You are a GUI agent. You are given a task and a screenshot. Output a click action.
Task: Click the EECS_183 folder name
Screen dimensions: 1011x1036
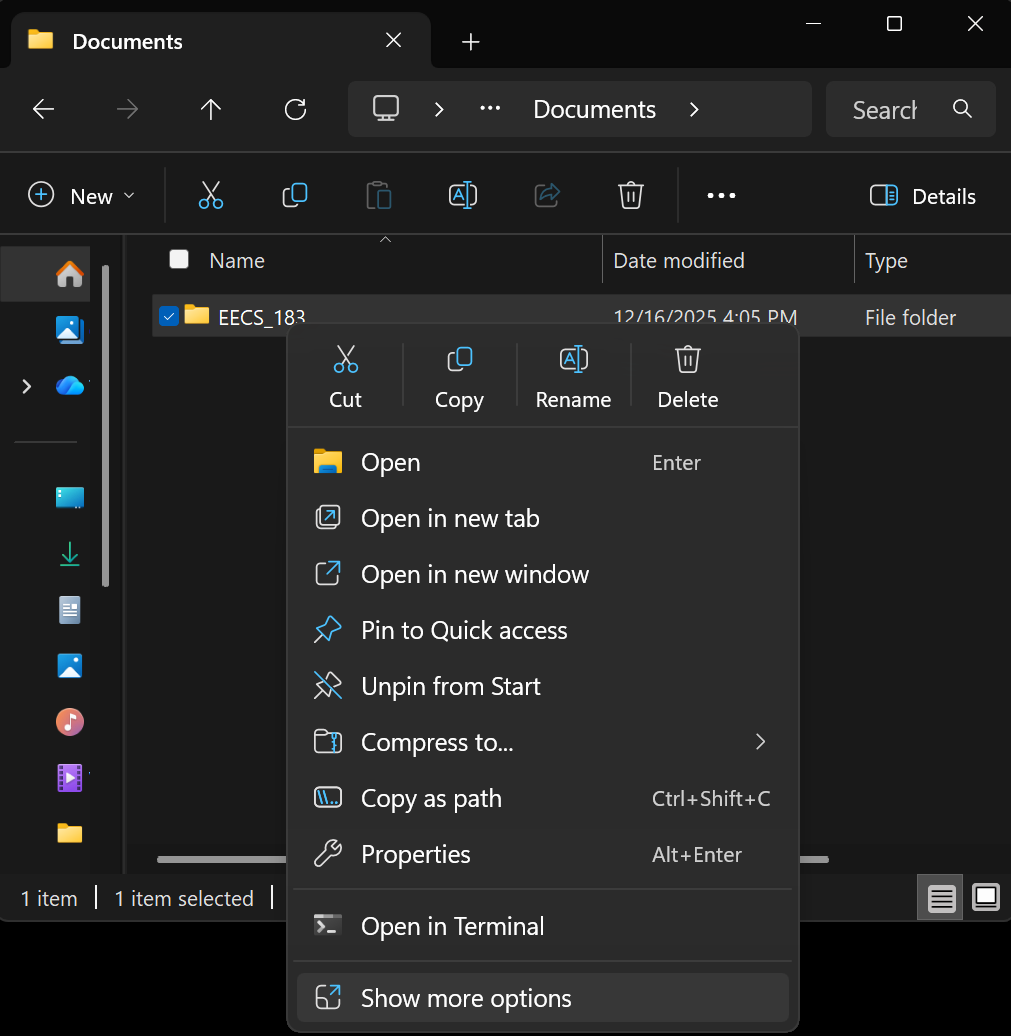pos(262,317)
